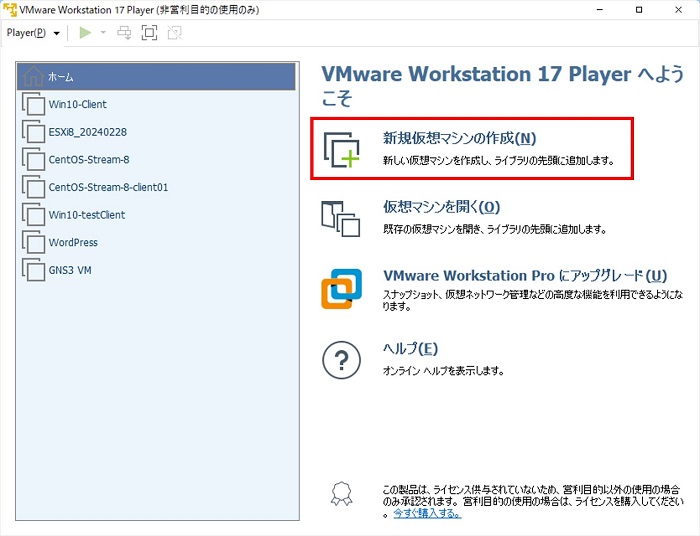
Task: Close the VMware Player window
Action: click(679, 9)
